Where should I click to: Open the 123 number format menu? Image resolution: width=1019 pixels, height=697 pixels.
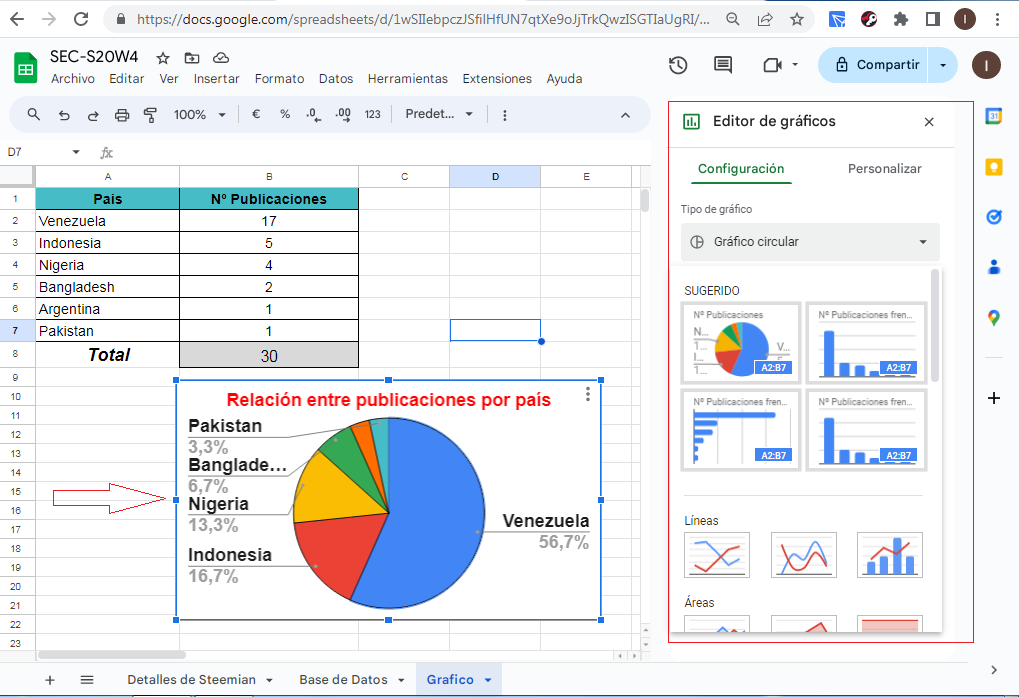pos(372,114)
